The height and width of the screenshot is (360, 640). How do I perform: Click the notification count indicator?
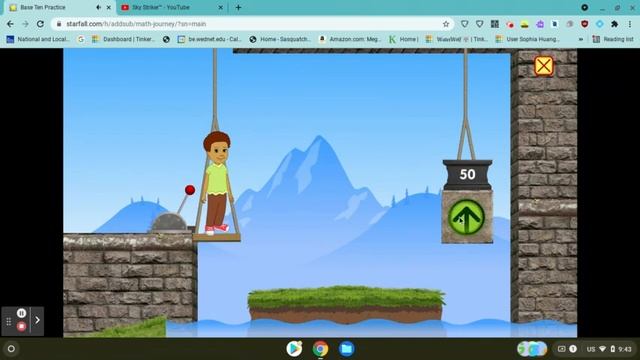[573, 349]
